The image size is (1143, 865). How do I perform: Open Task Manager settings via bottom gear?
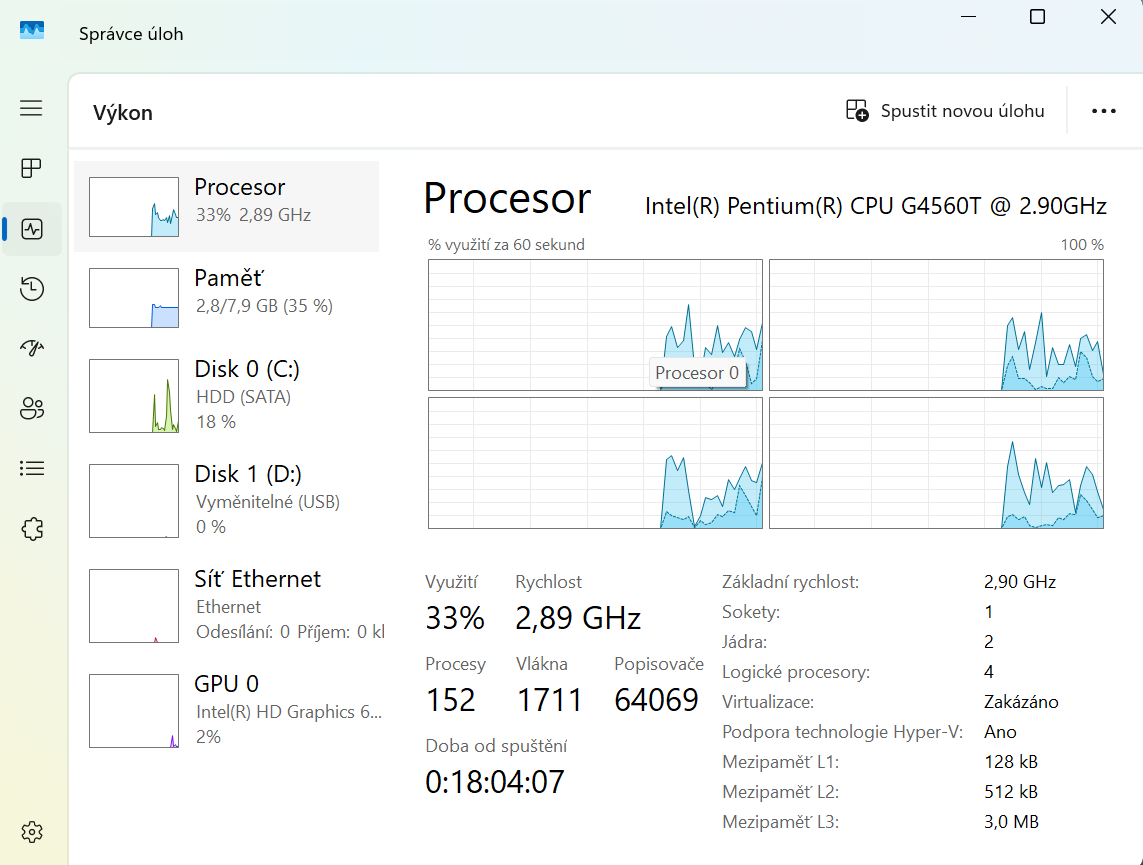tap(31, 831)
